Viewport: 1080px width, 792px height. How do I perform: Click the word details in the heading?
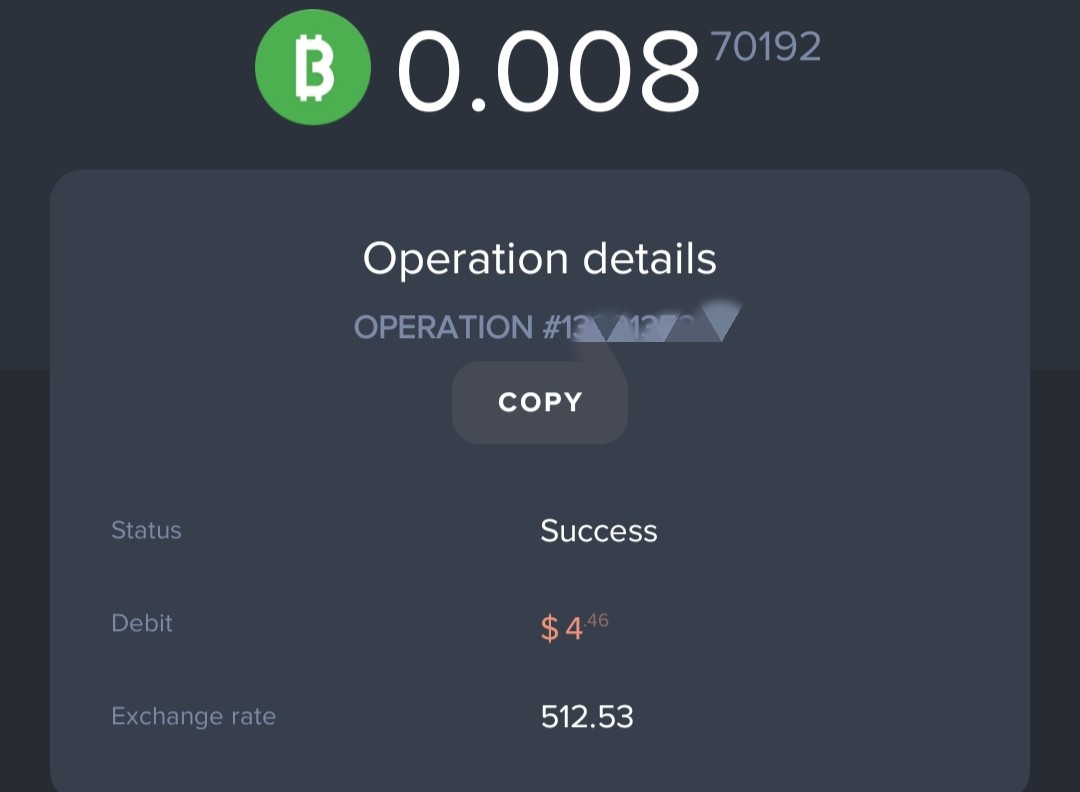click(x=650, y=259)
